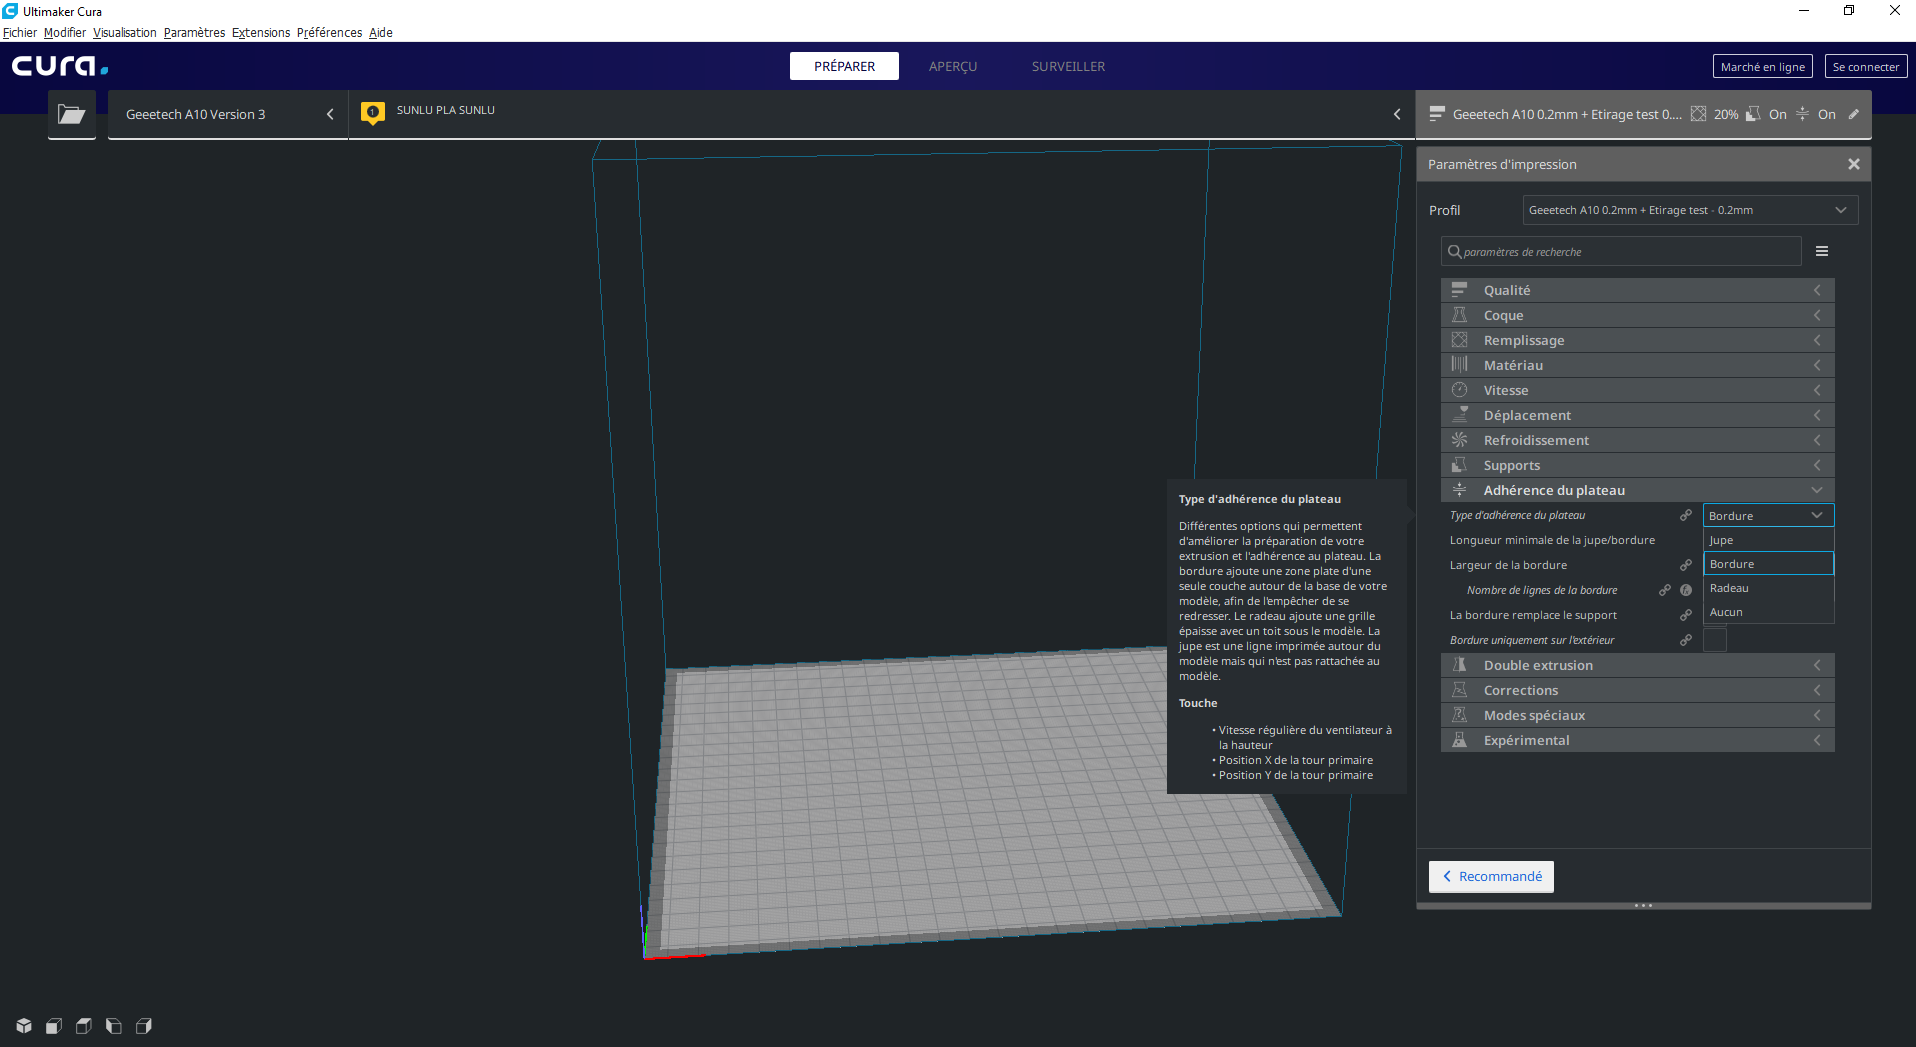
Task: Tick the Bordure uniquement sur l'extérieur checkbox
Action: [1714, 640]
